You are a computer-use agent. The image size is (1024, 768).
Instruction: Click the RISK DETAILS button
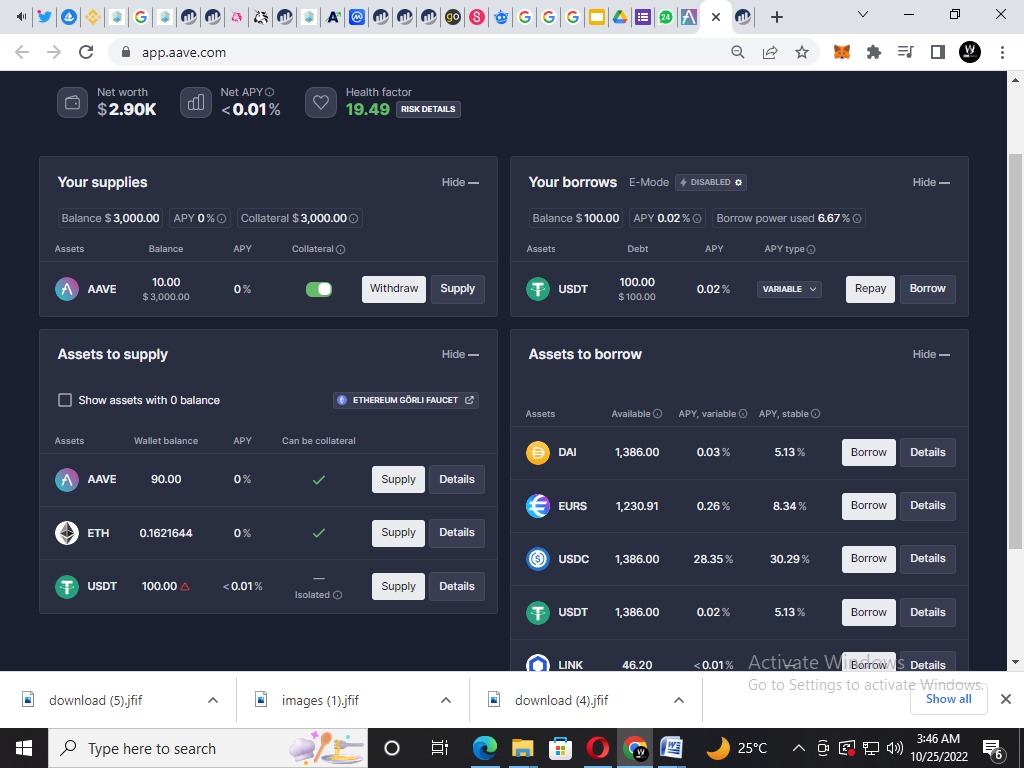pyautogui.click(x=427, y=110)
